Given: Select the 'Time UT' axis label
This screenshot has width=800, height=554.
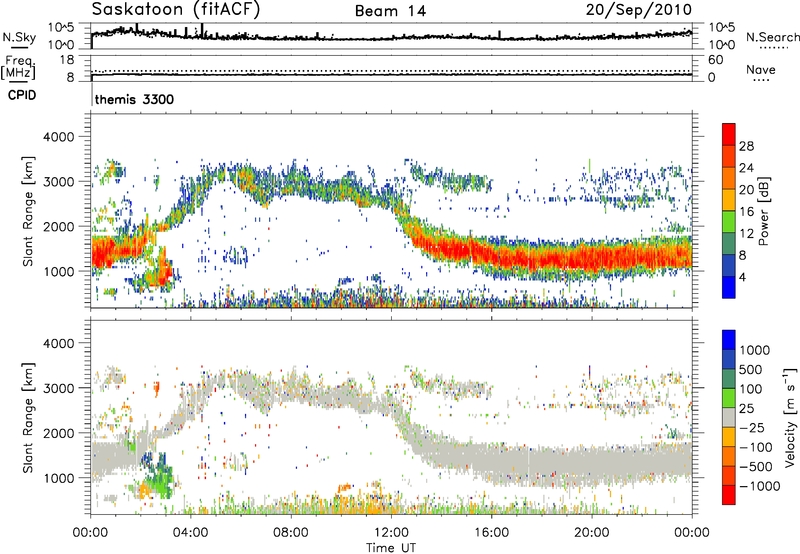Looking at the screenshot, I should [x=391, y=548].
